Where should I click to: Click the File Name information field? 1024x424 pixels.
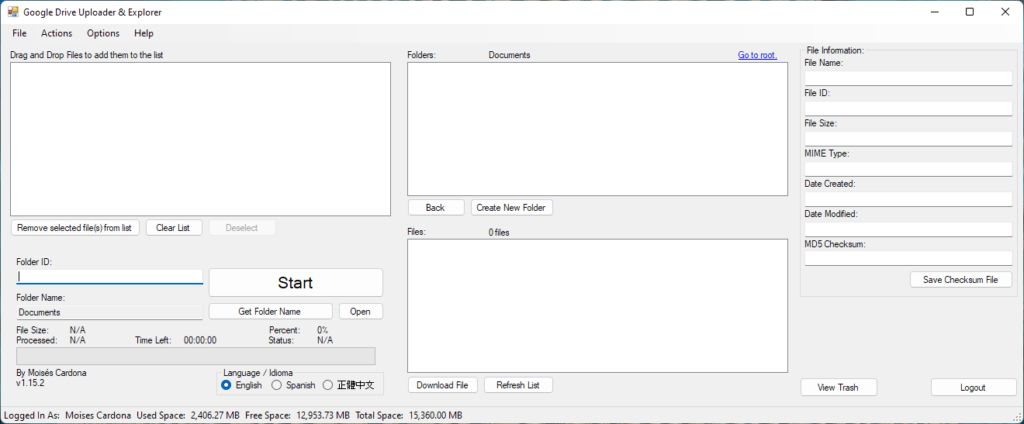tap(908, 78)
